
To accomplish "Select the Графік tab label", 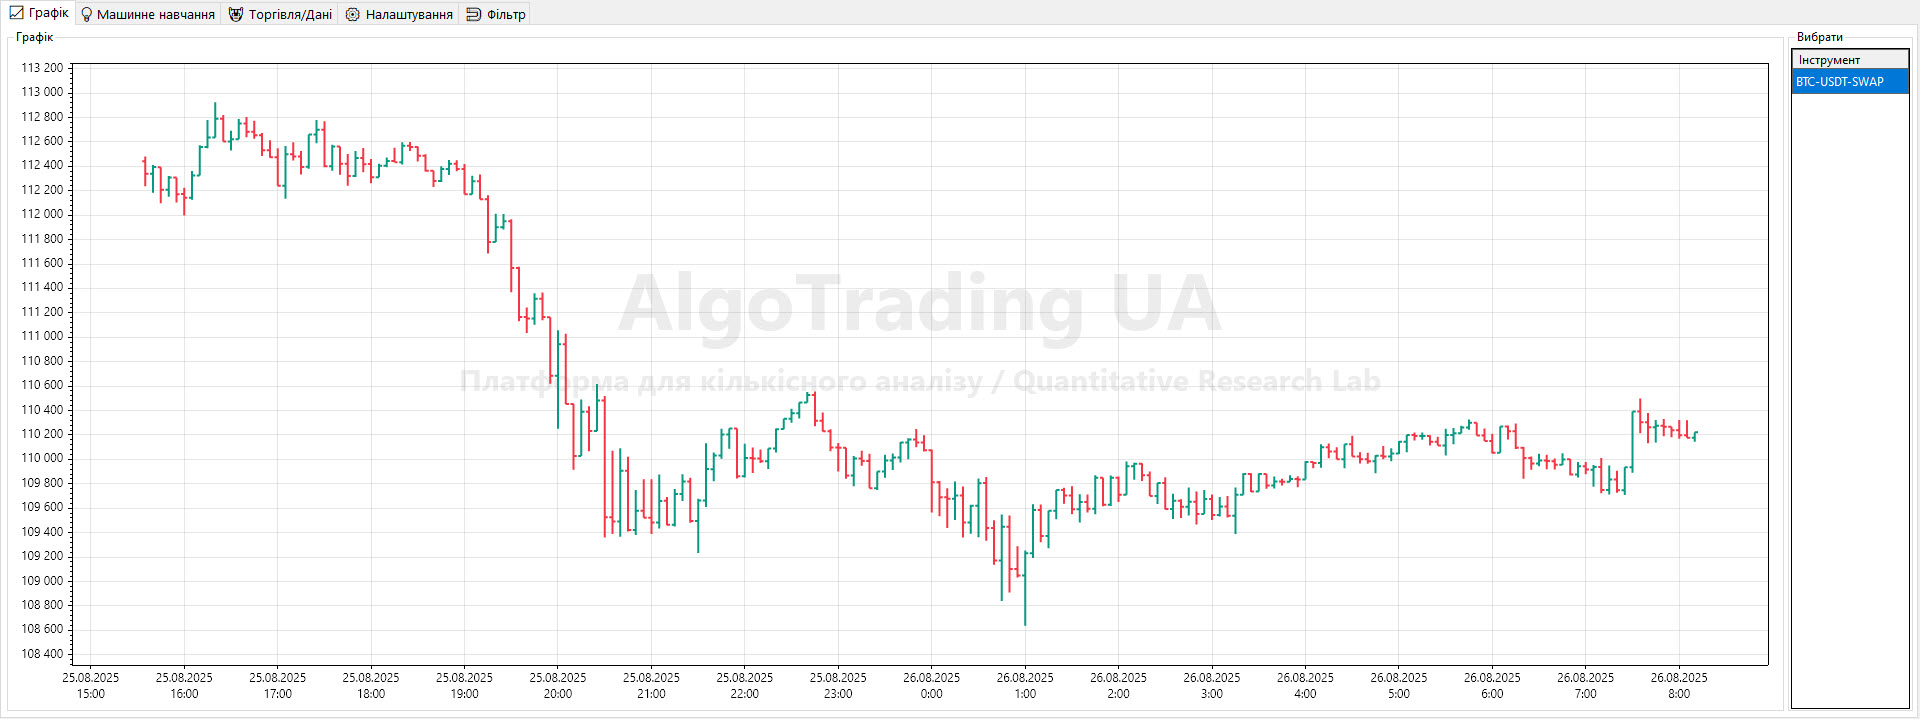I will [49, 13].
